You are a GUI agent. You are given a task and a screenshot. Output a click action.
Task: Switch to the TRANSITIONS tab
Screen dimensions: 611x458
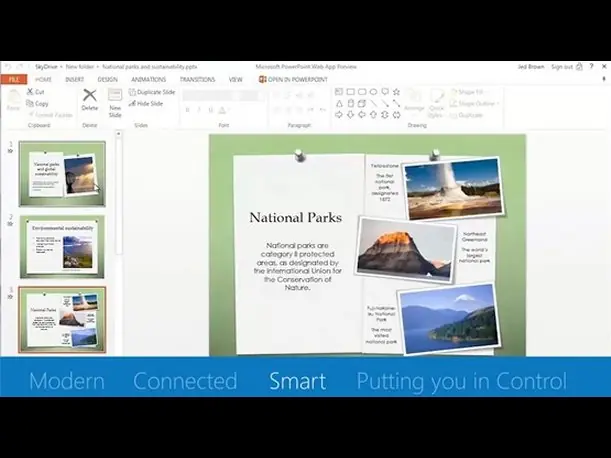(198, 79)
